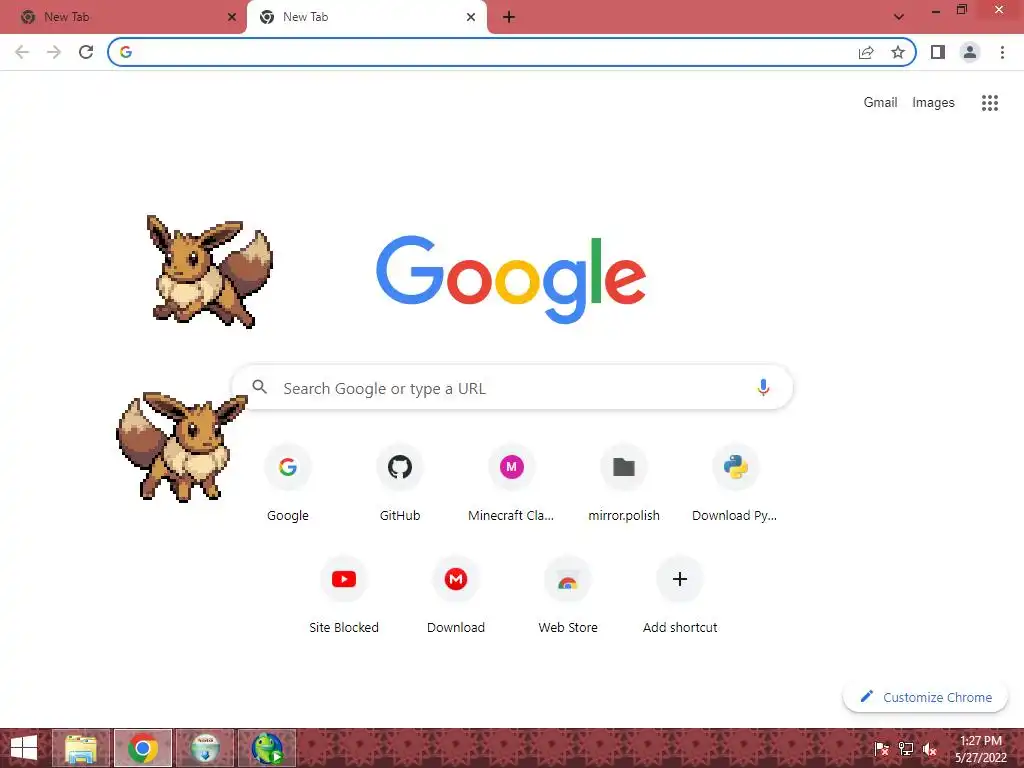Open the green chameleon taskbar app
This screenshot has width=1024, height=768.
(267, 748)
